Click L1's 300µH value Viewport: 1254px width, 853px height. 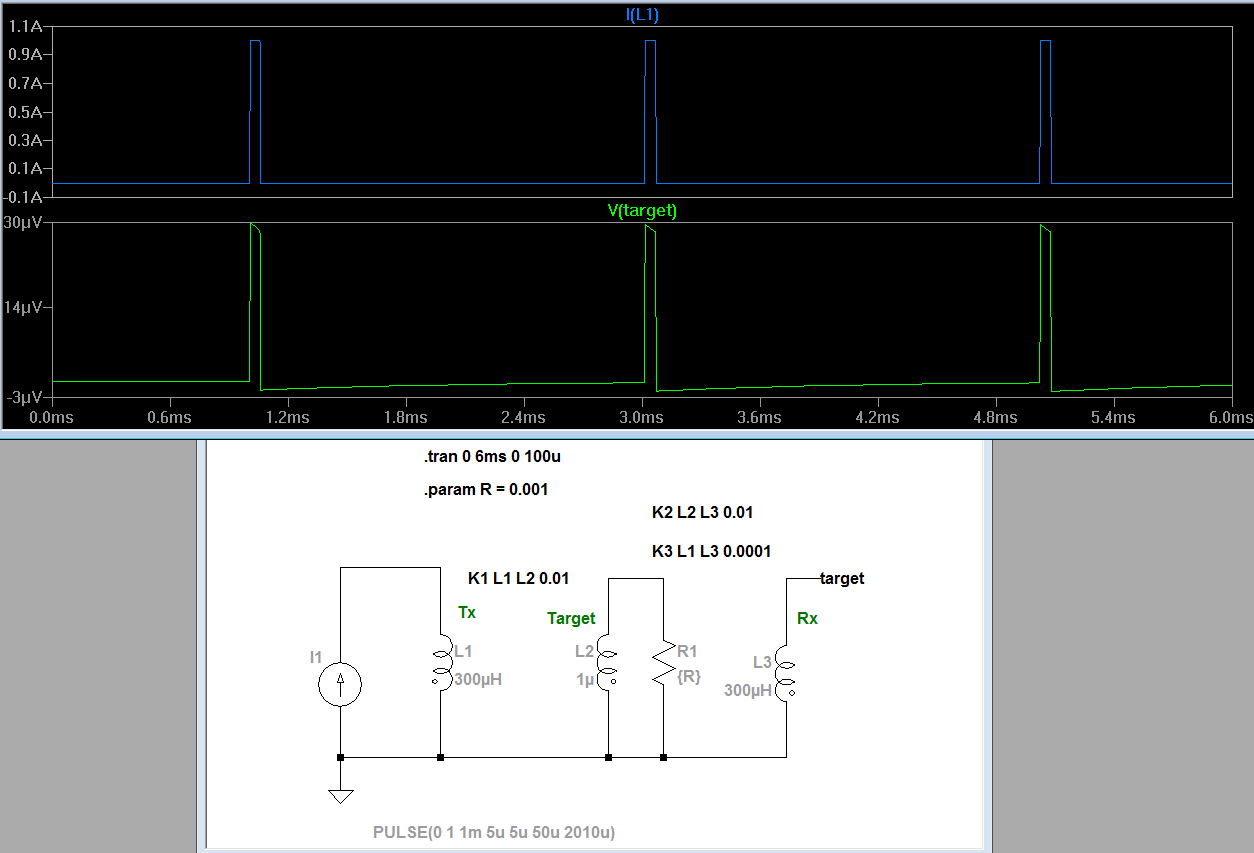point(478,679)
